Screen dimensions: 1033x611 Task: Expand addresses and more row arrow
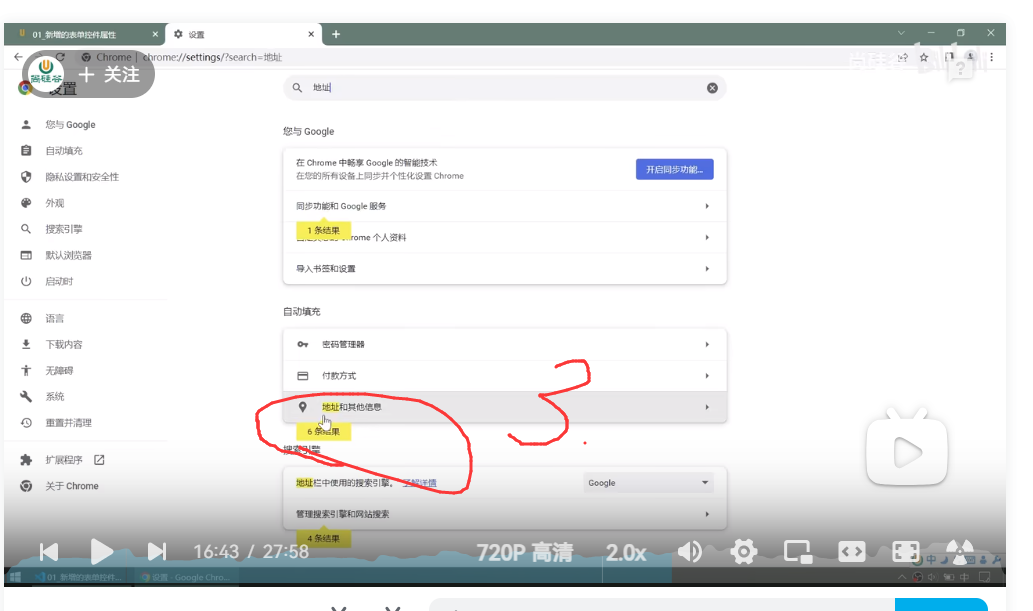pos(707,407)
